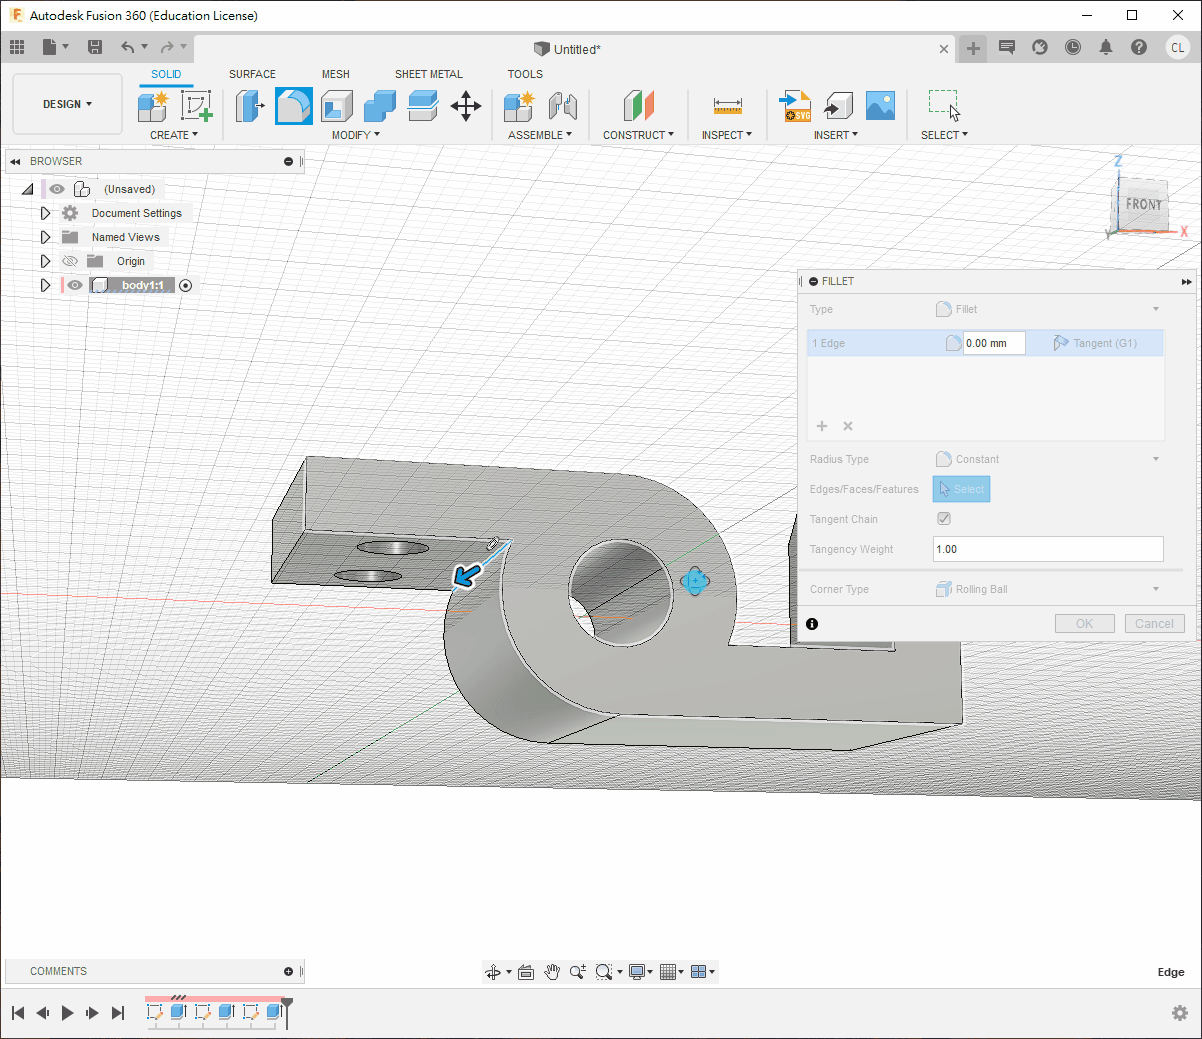Click the Fillet tool in Modify toolbar

tap(293, 106)
